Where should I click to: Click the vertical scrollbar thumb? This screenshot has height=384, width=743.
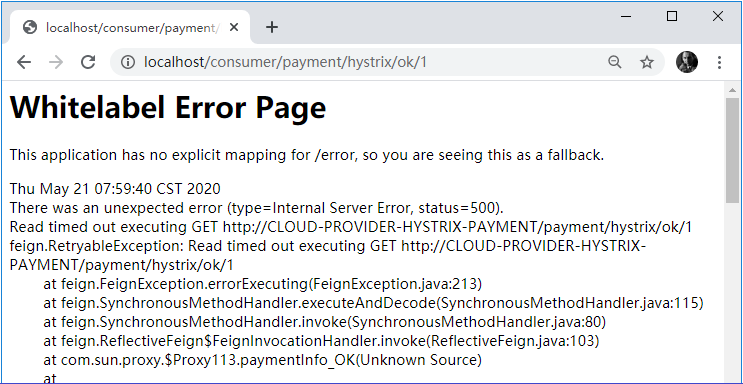(x=732, y=150)
